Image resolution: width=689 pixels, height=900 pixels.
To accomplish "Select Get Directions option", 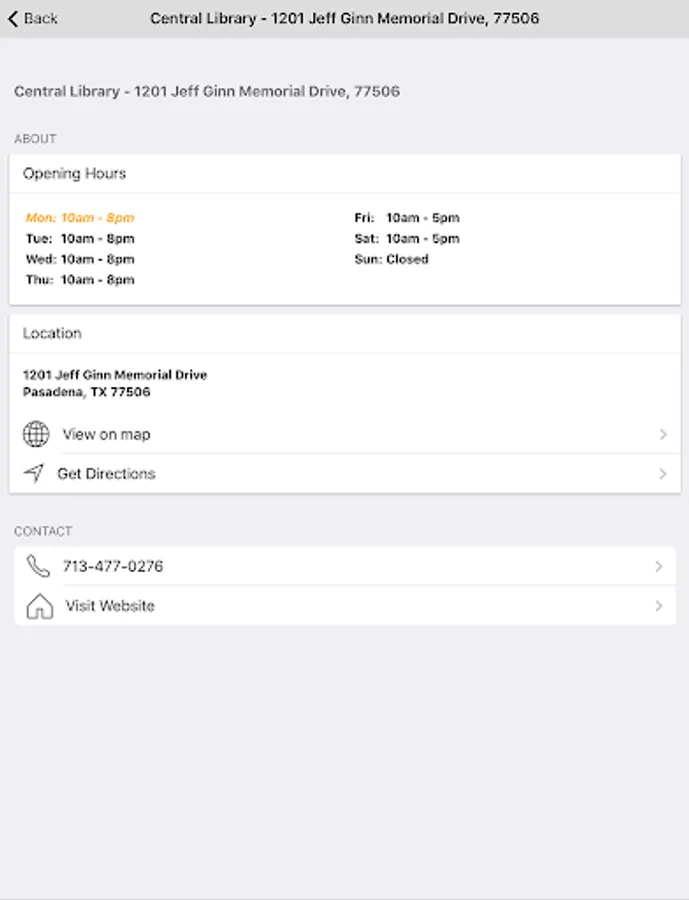I will pos(106,474).
